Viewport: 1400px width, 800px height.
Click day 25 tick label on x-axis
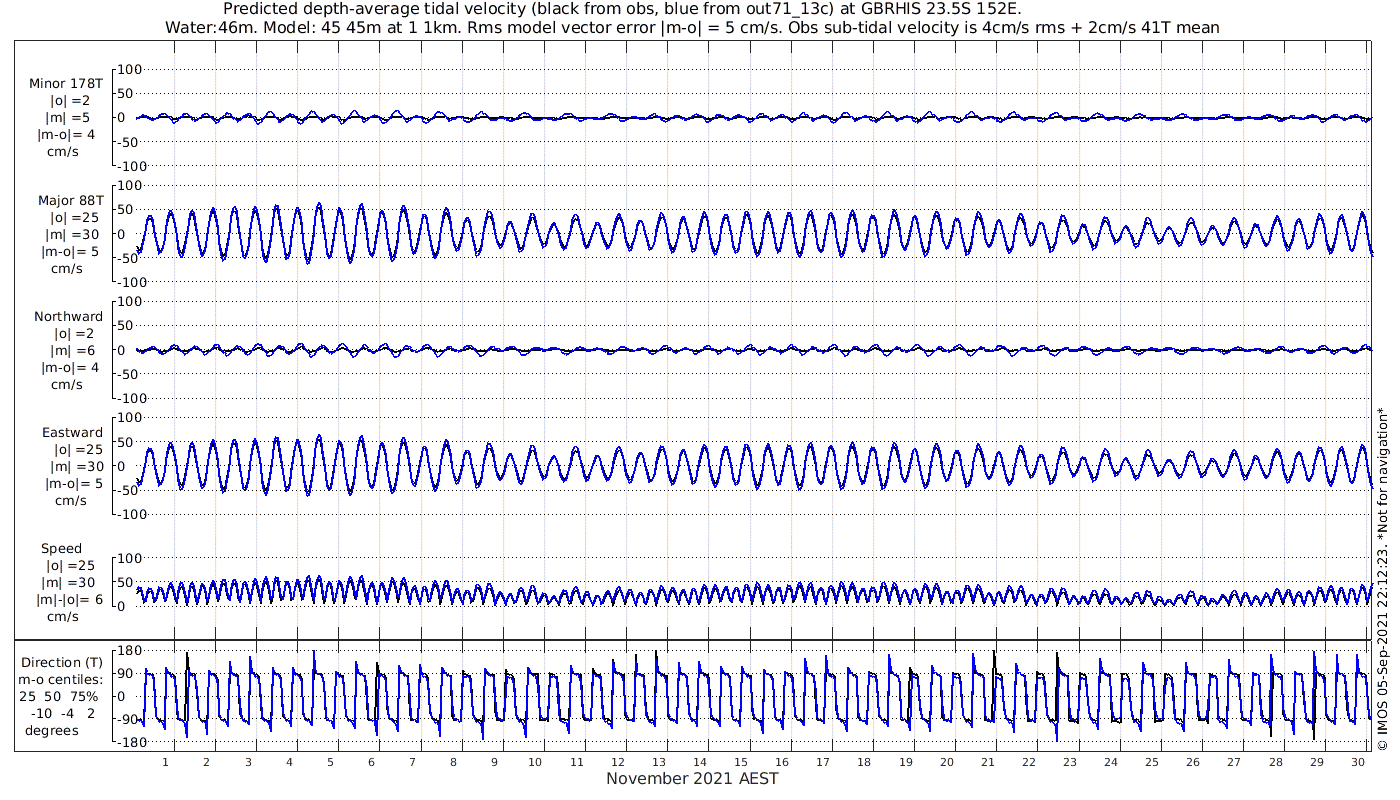click(1152, 762)
